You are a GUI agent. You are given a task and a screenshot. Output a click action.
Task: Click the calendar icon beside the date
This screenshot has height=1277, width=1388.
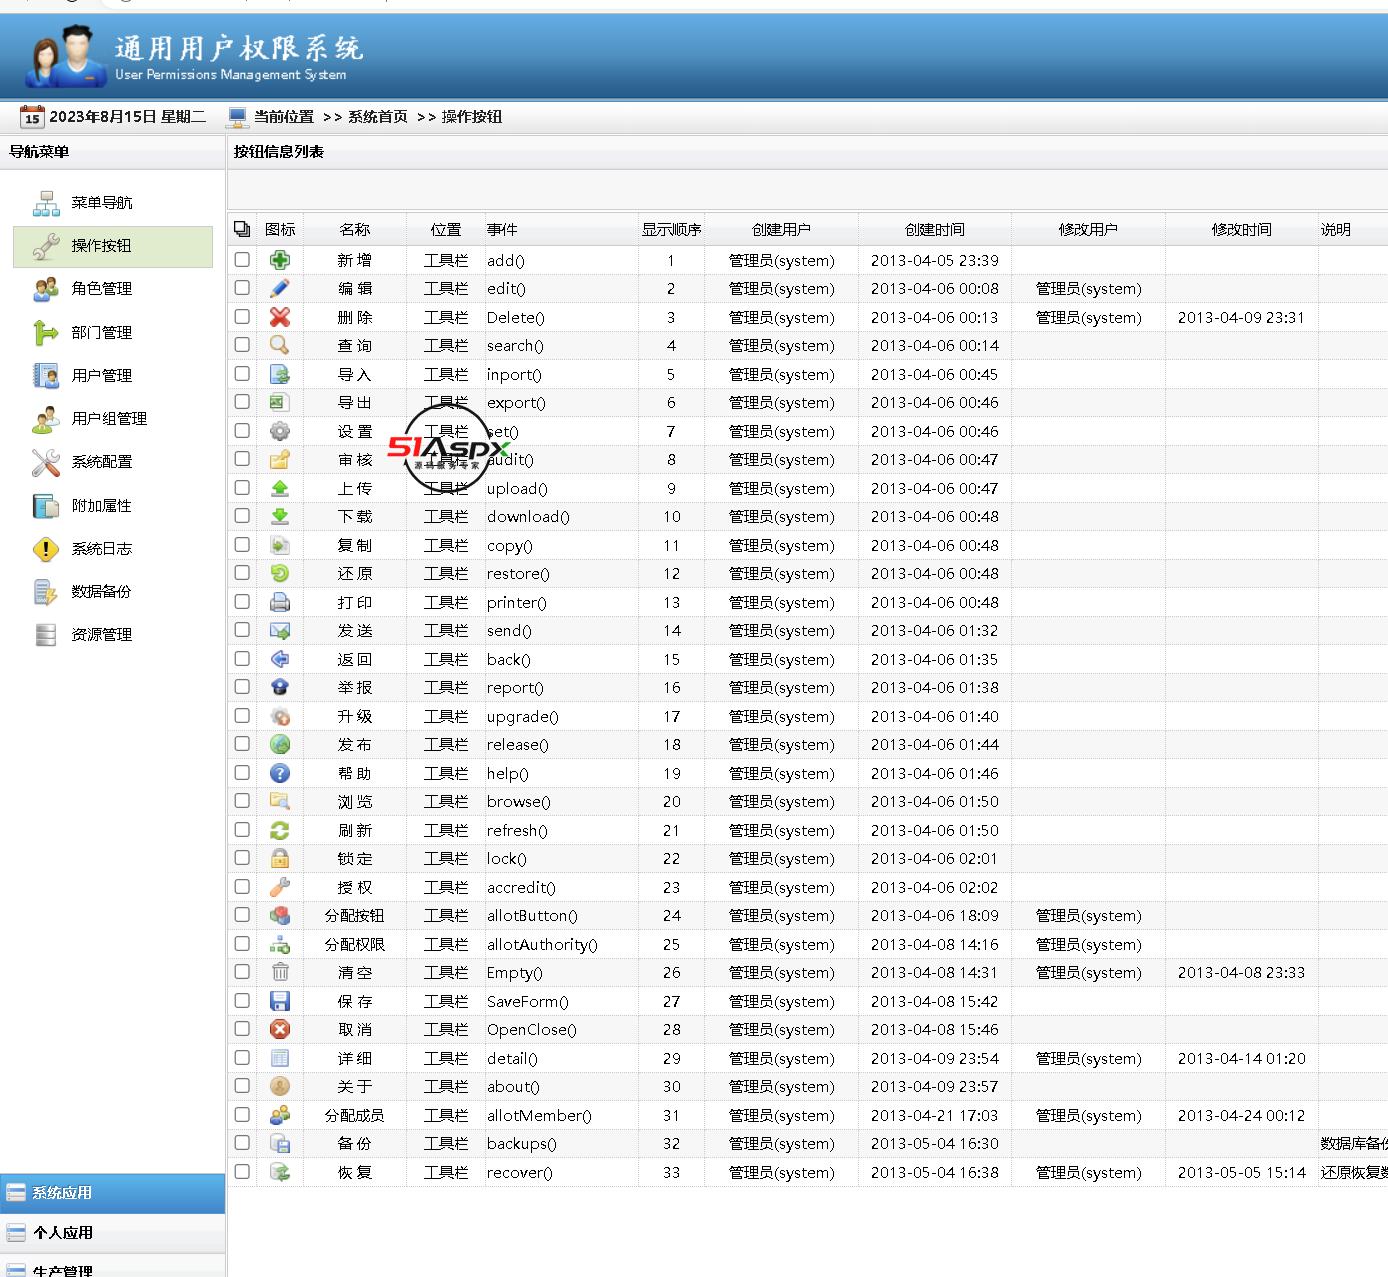coord(32,117)
